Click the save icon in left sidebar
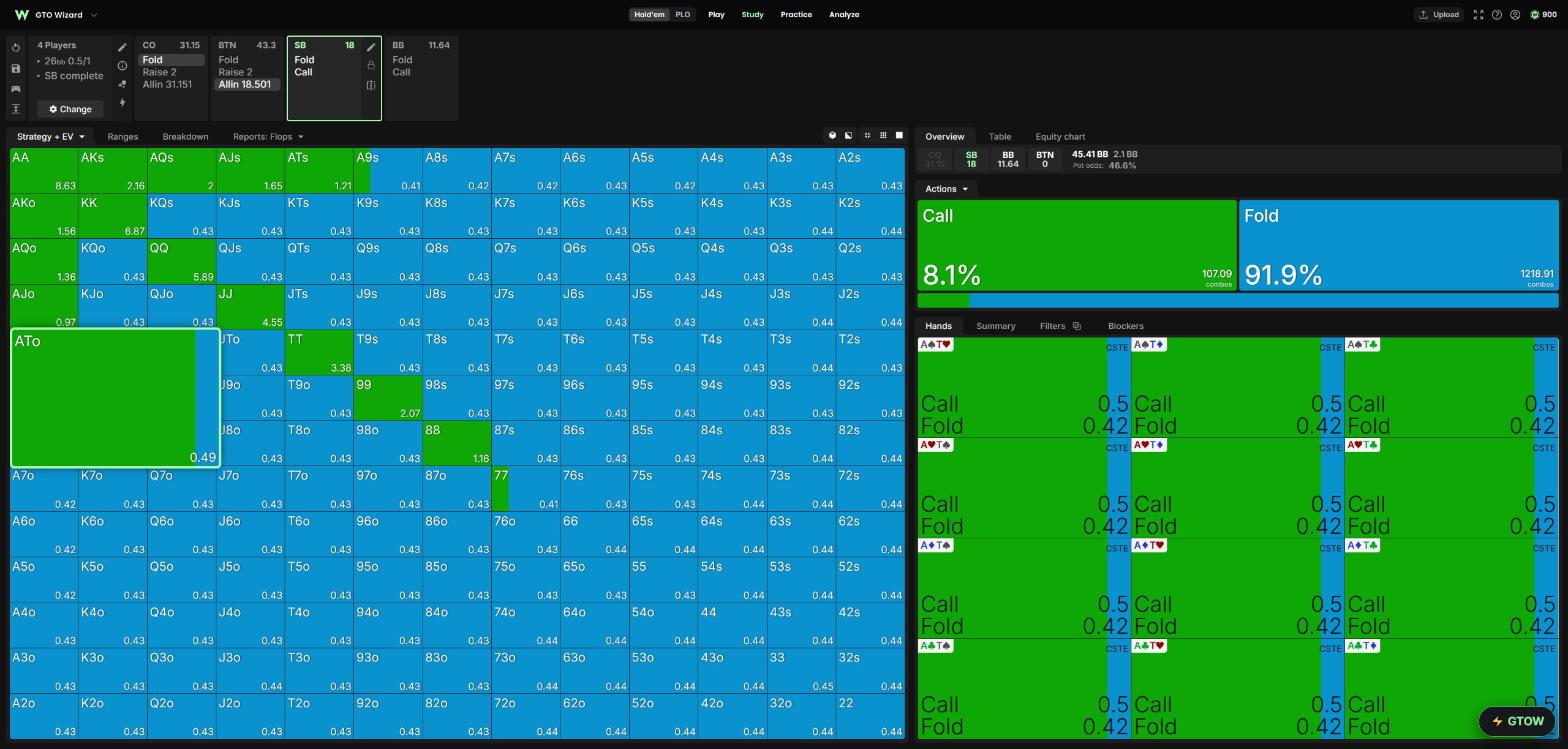Viewport: 1568px width, 749px height. click(15, 69)
